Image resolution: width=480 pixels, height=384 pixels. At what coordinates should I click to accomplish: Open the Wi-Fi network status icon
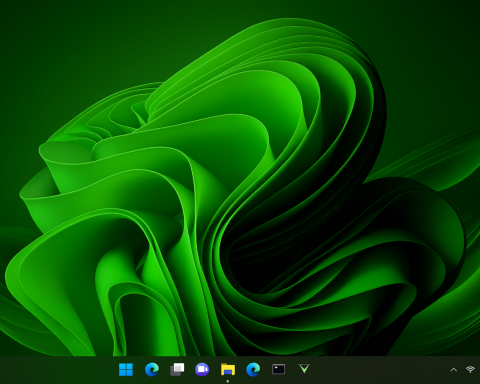[470, 369]
